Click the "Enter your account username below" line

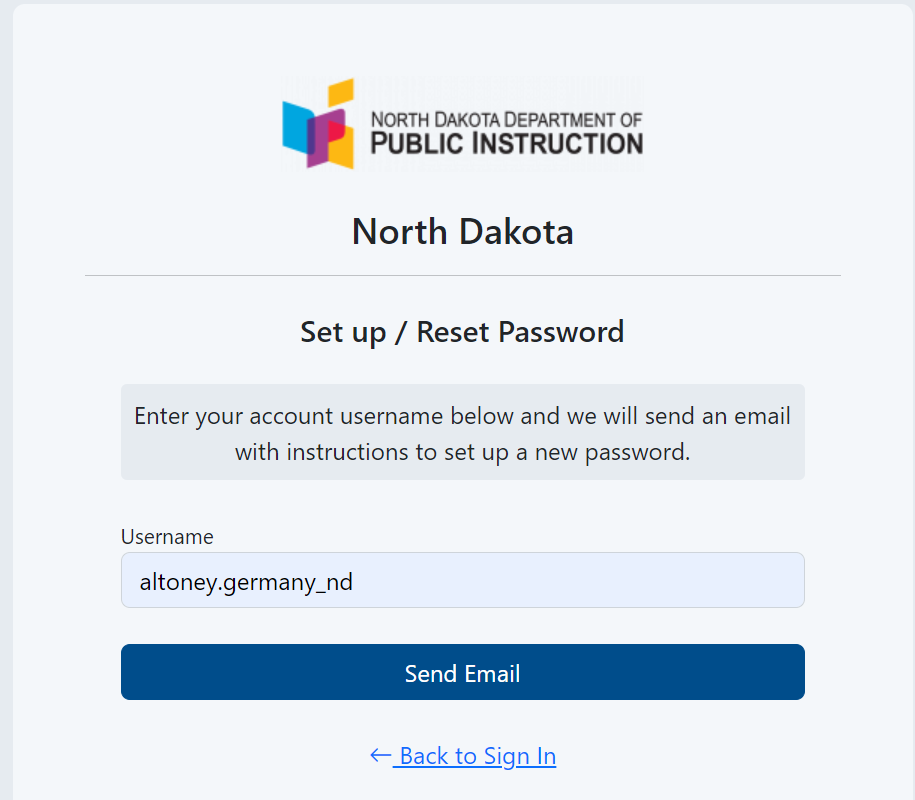pyautogui.click(x=462, y=416)
